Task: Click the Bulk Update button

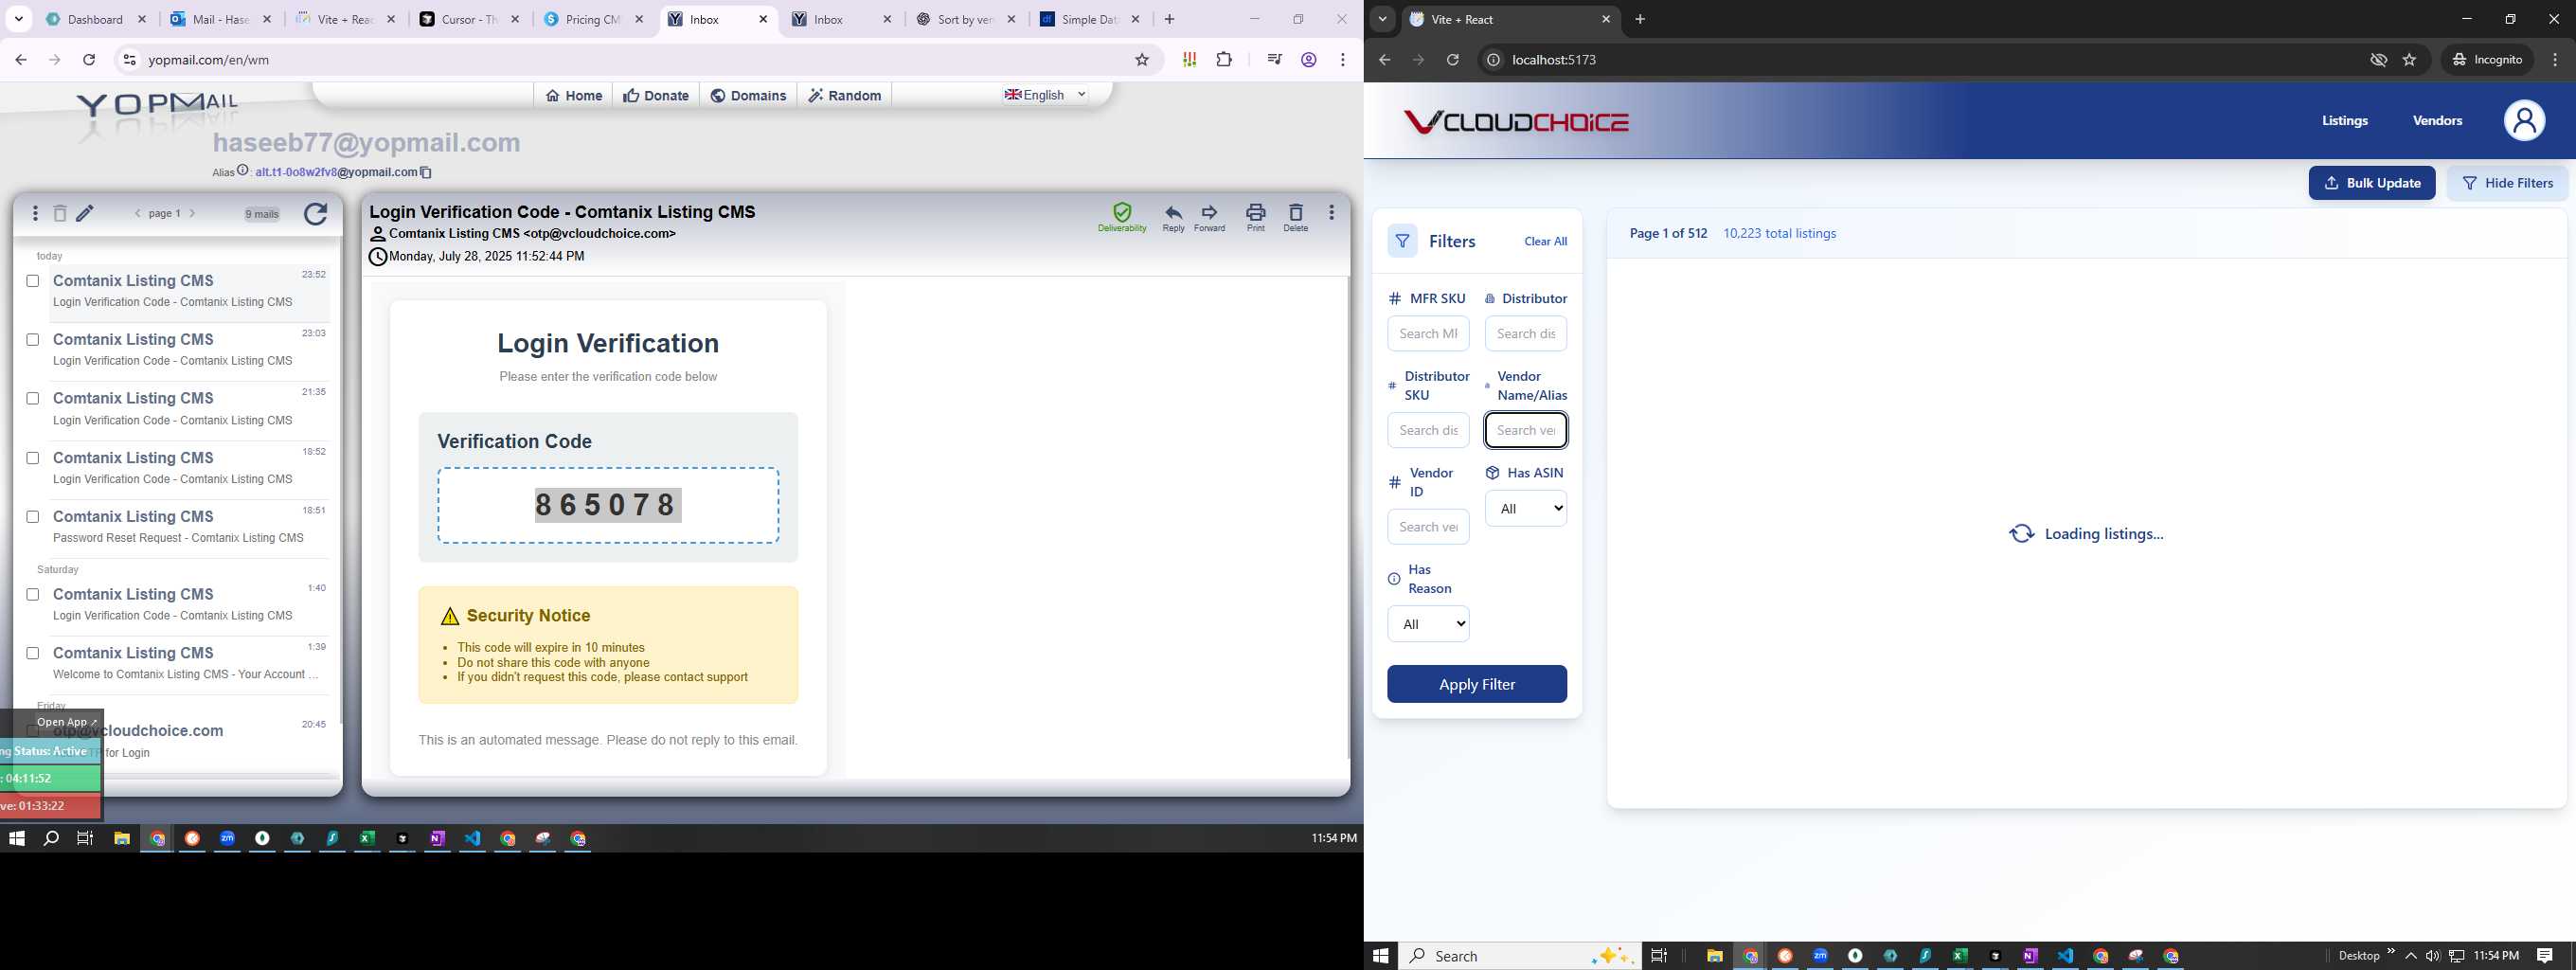Action: pyautogui.click(x=2371, y=183)
